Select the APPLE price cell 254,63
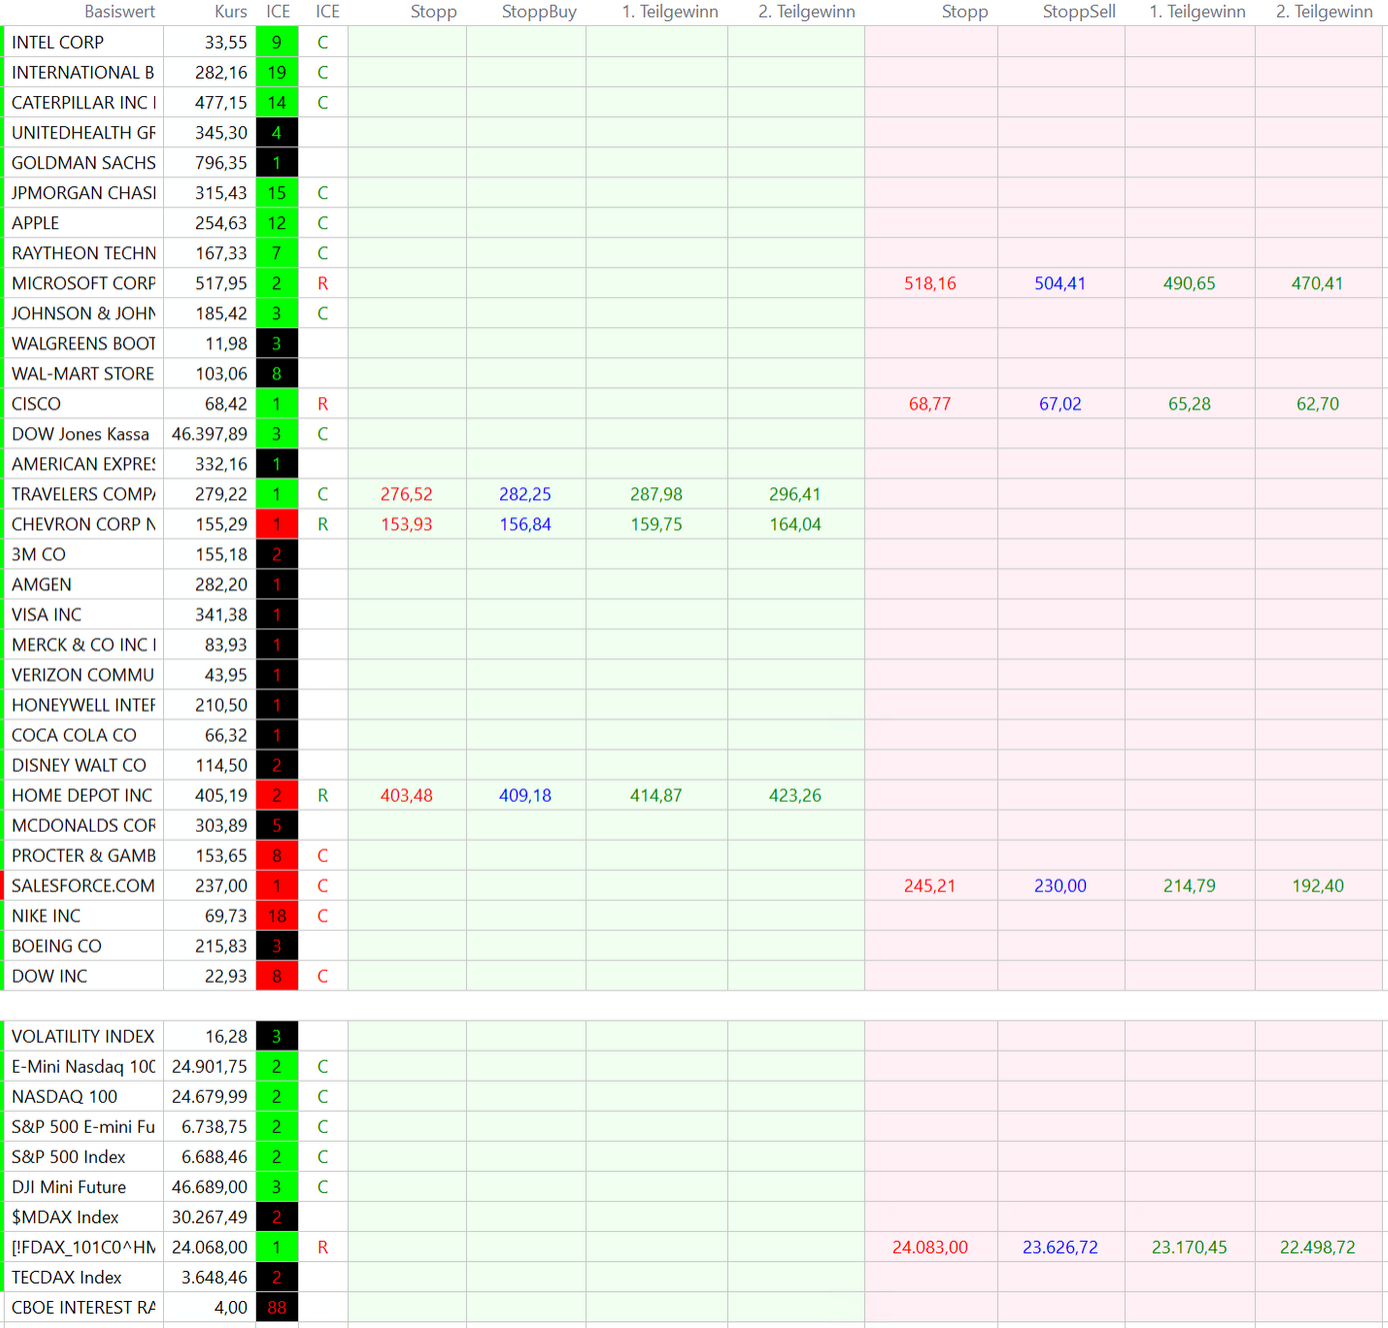The image size is (1388, 1328). (x=221, y=224)
